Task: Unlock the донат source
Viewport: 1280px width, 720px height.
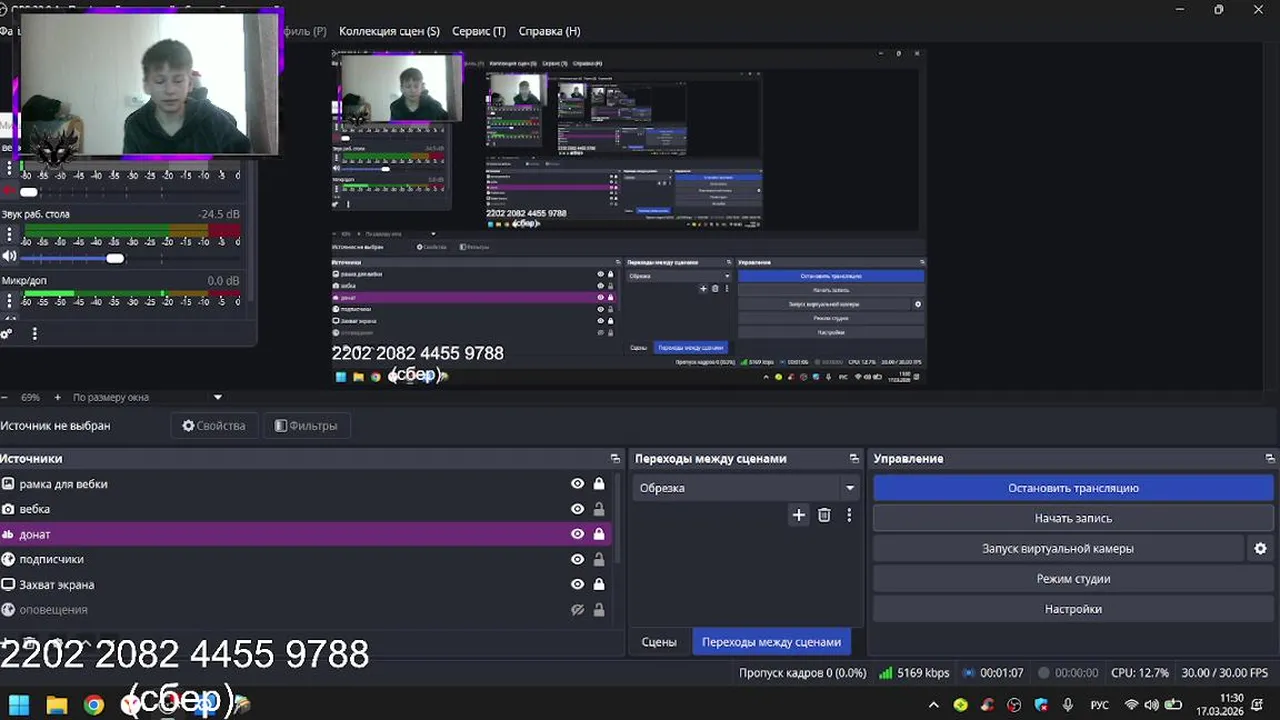Action: tap(599, 534)
